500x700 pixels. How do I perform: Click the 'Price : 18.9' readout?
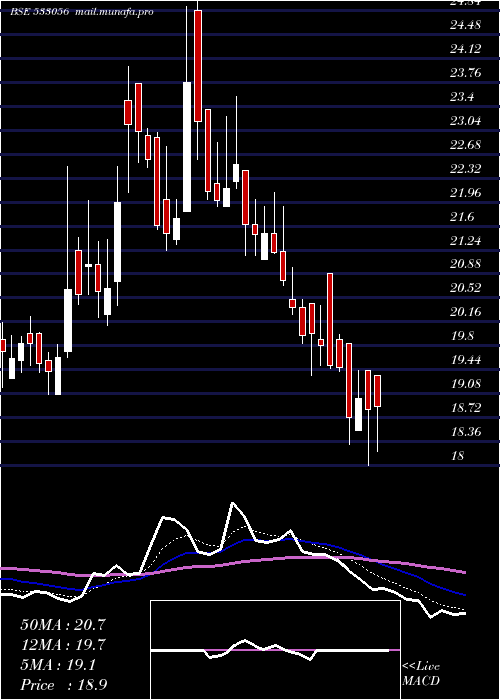(64, 685)
